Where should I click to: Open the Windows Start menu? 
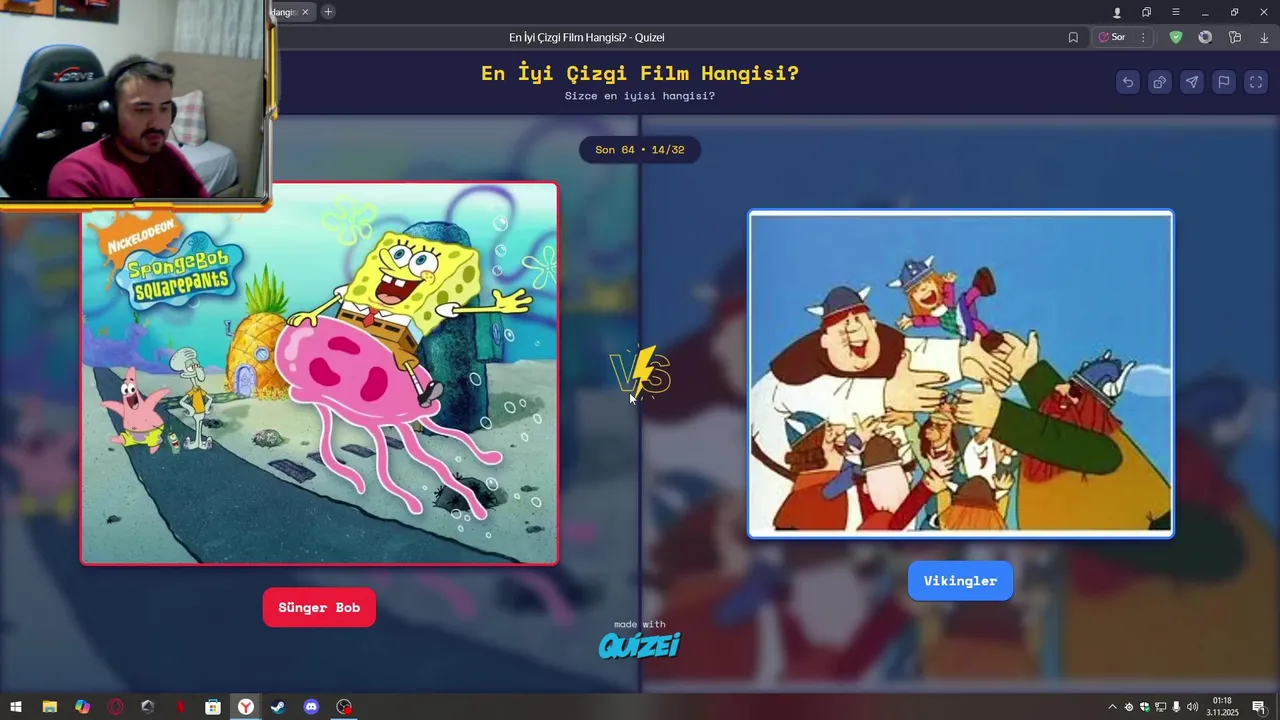16,707
